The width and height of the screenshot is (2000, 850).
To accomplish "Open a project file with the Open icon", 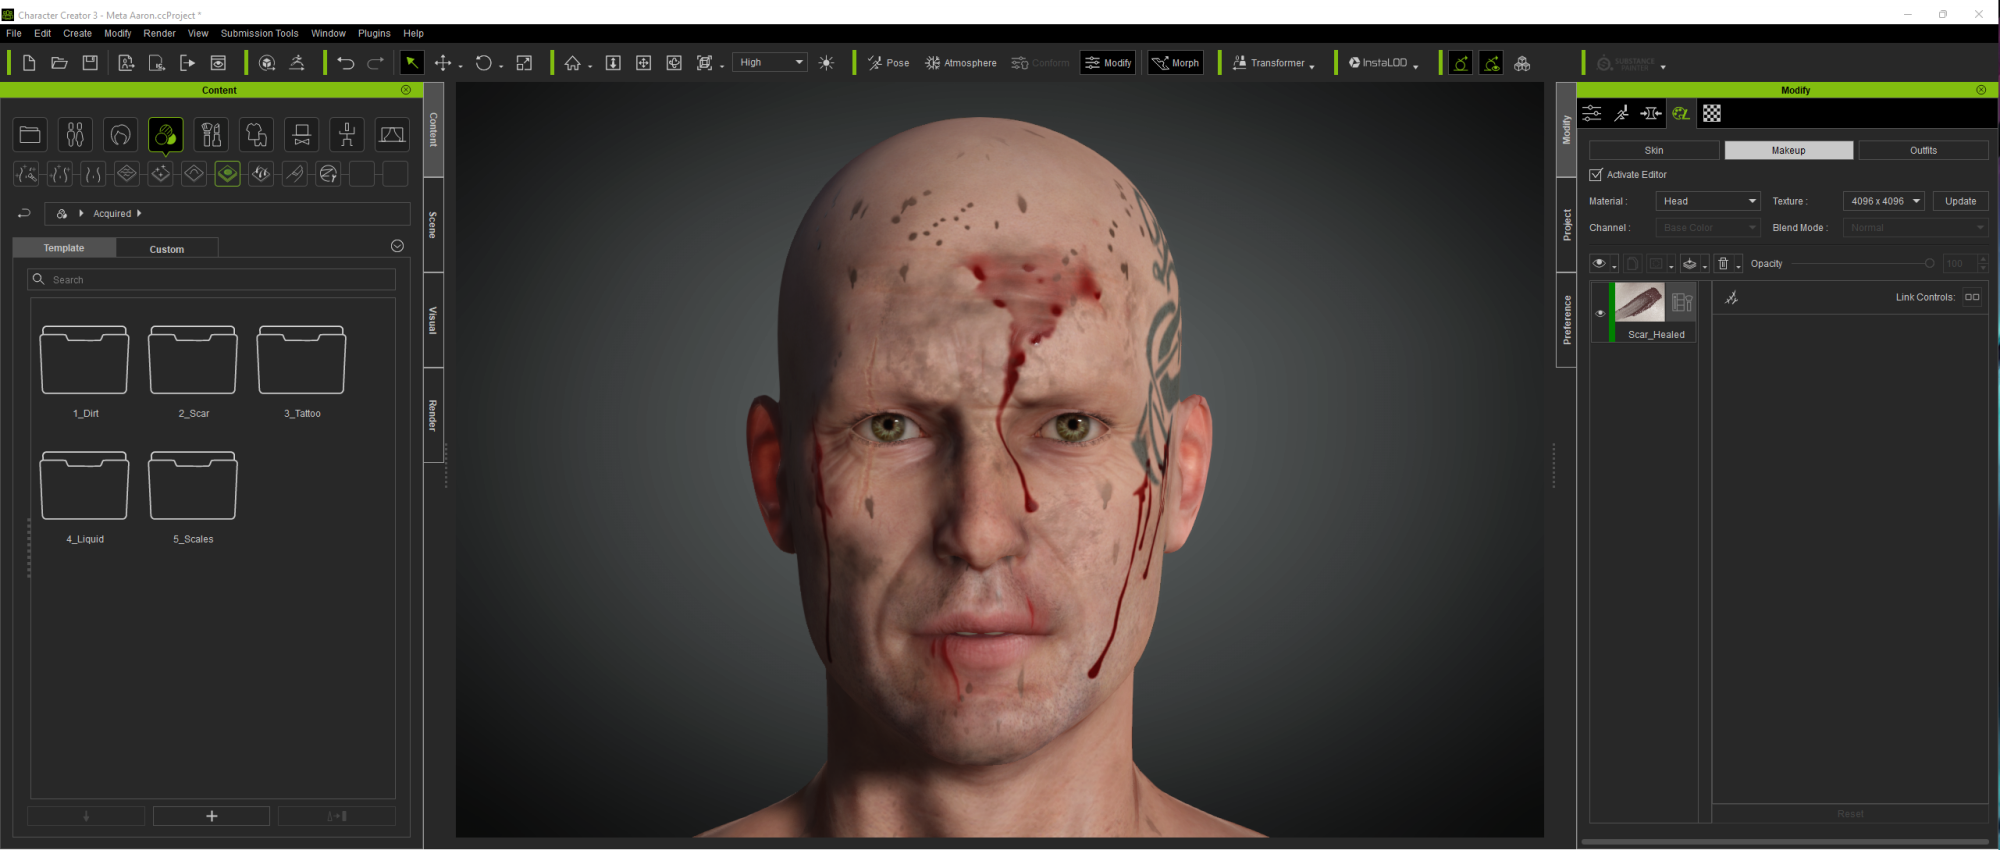I will tap(59, 63).
